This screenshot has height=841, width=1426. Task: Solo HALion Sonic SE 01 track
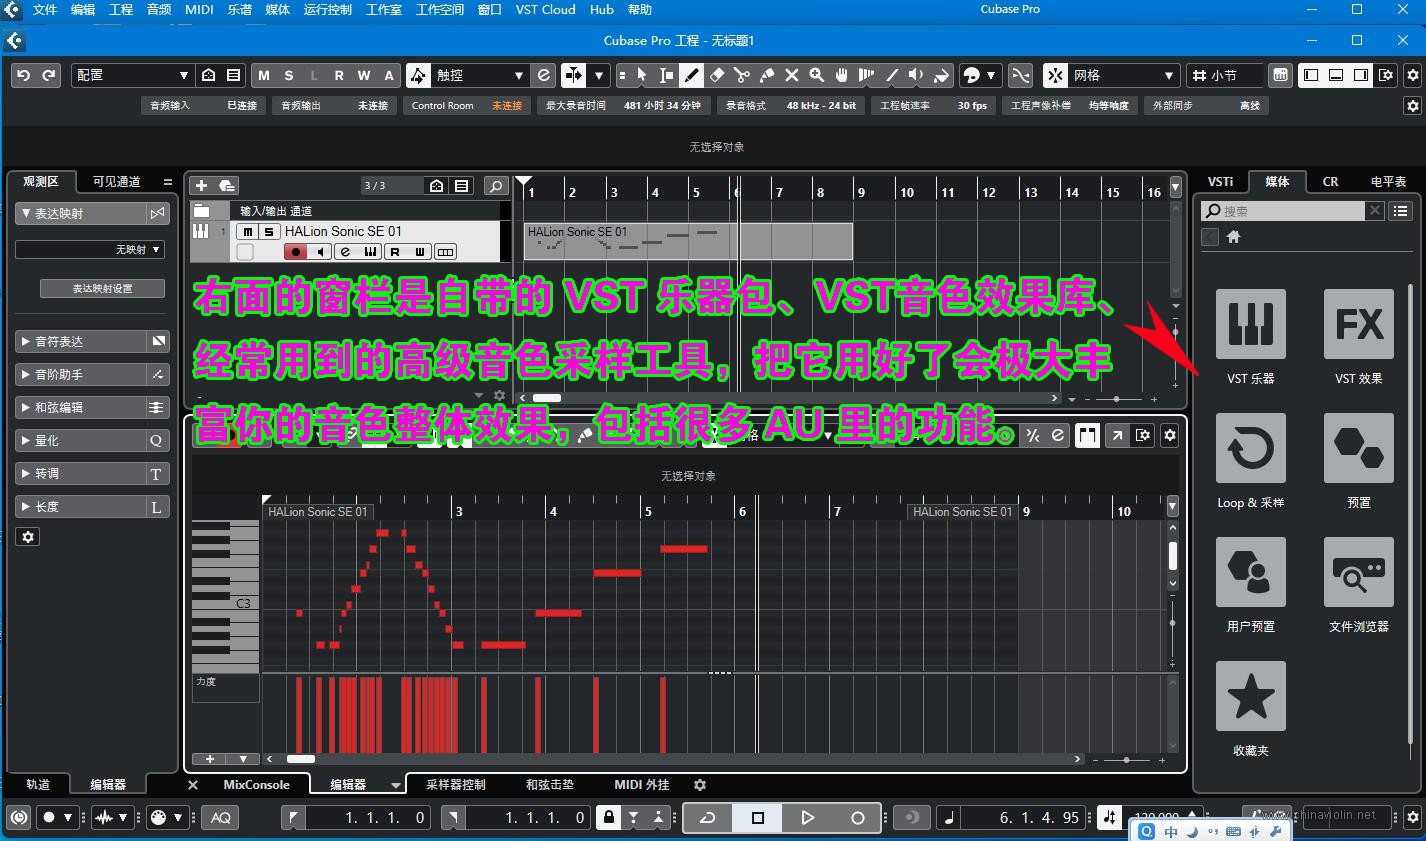(268, 231)
